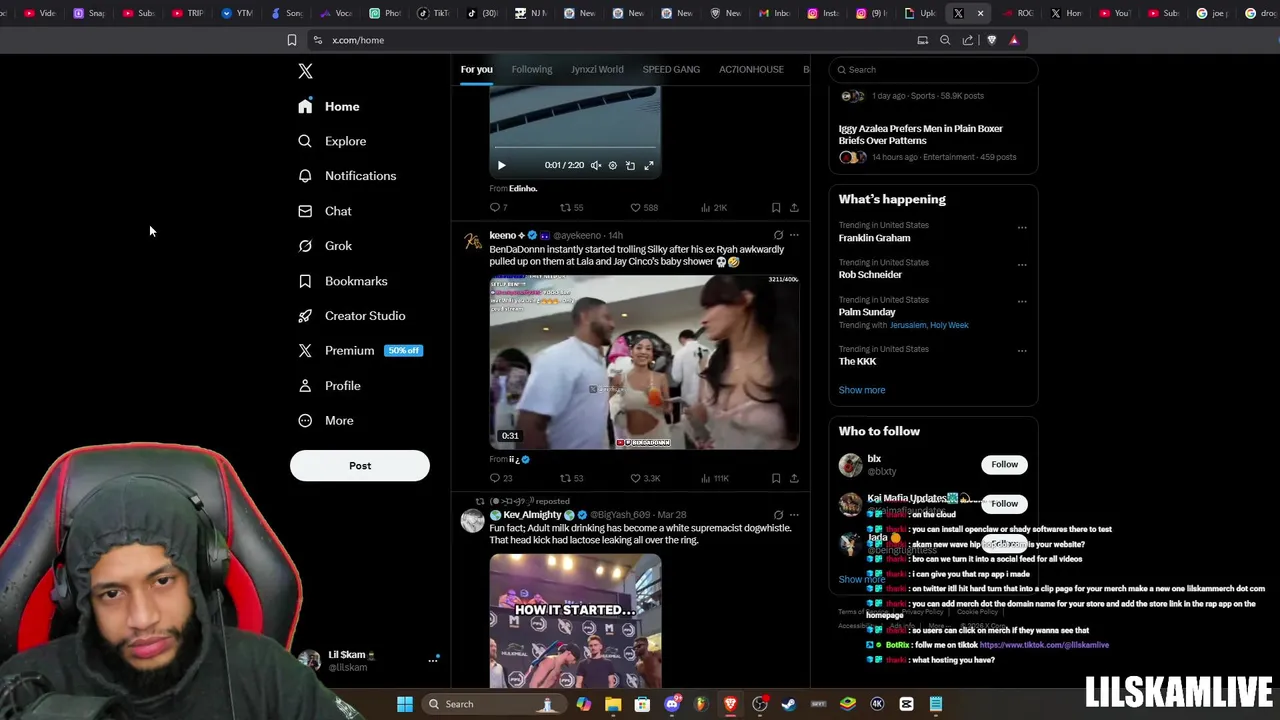Viewport: 1280px width, 720px height.
Task: Open video settings gear on Edinho video
Action: click(613, 165)
